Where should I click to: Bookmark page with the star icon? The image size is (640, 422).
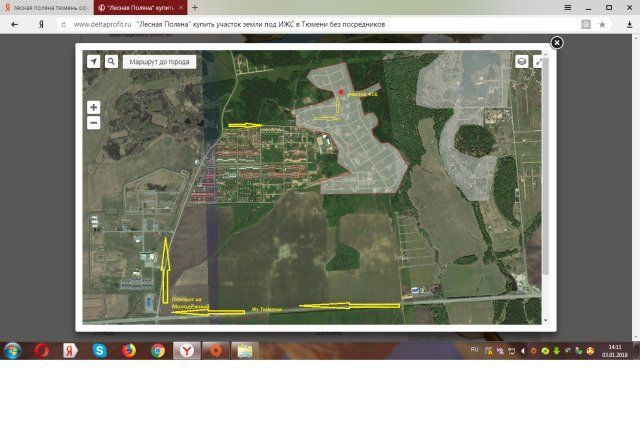tap(602, 24)
